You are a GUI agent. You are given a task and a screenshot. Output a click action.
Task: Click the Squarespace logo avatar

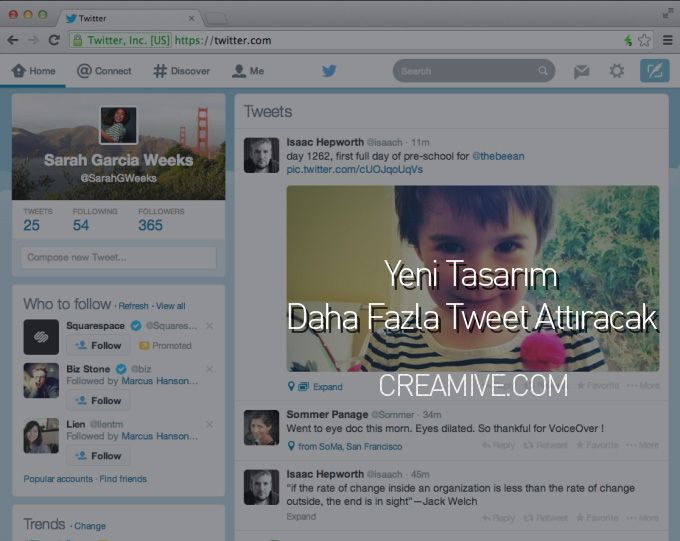[41, 337]
